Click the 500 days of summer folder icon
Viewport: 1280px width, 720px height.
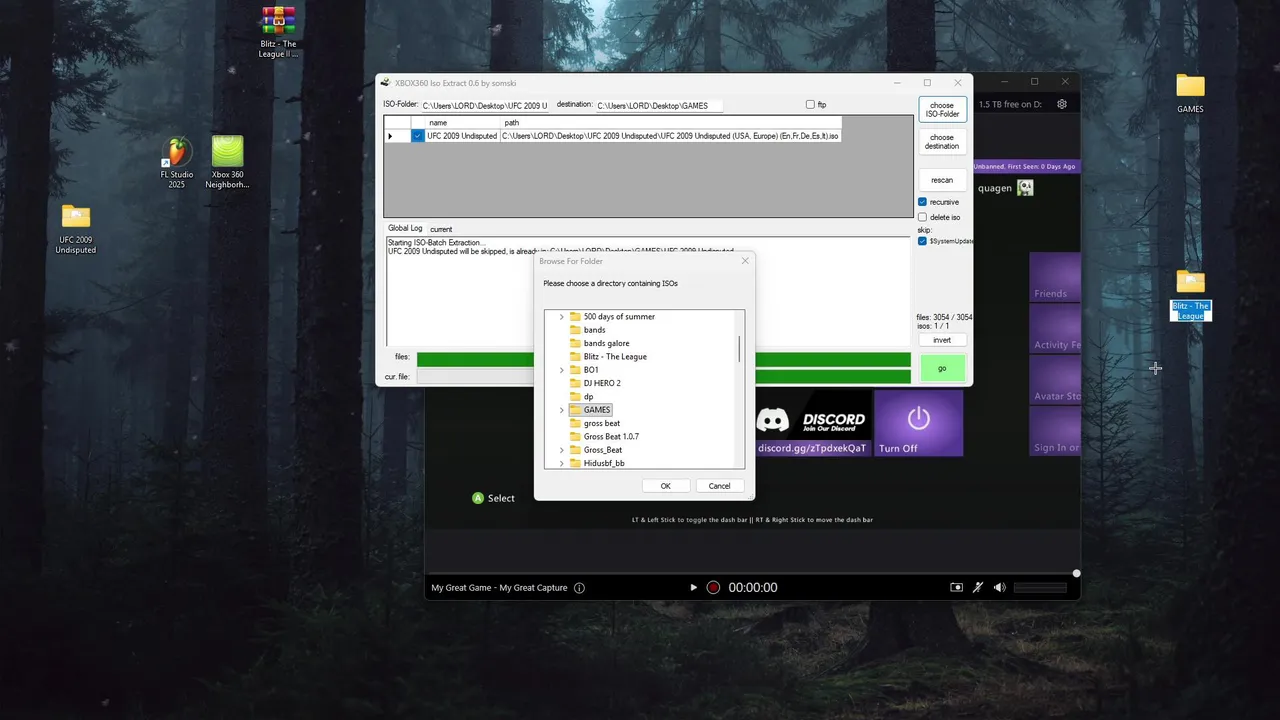[x=575, y=316]
